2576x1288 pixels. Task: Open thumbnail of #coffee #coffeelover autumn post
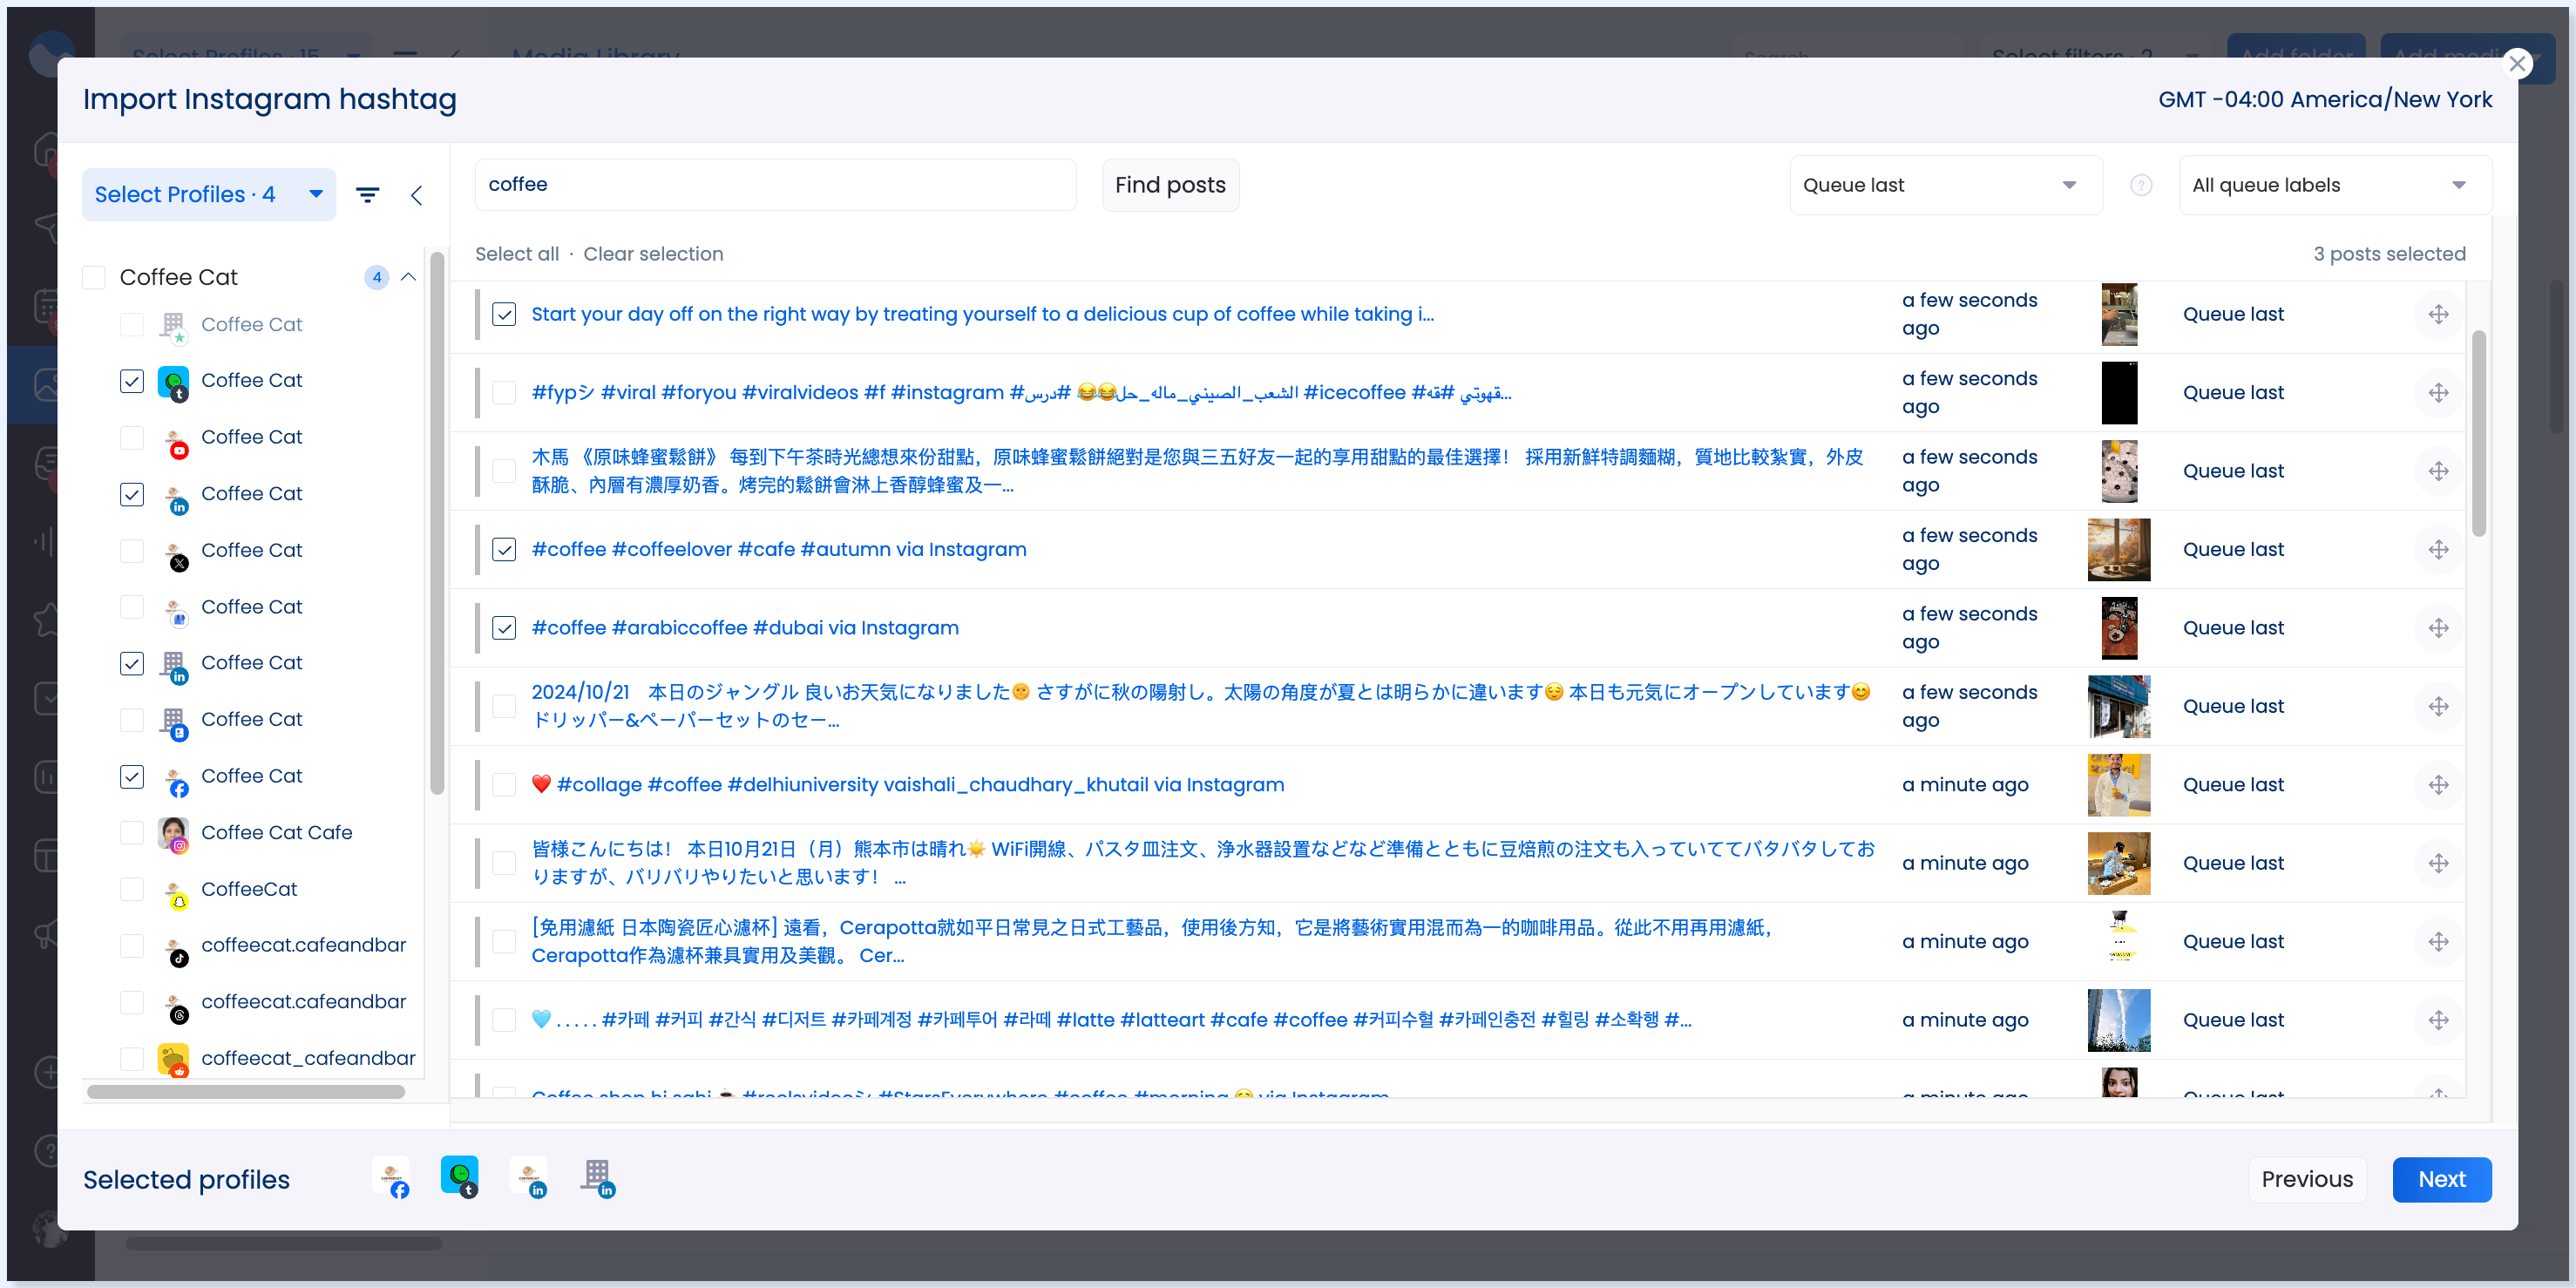(x=2118, y=550)
